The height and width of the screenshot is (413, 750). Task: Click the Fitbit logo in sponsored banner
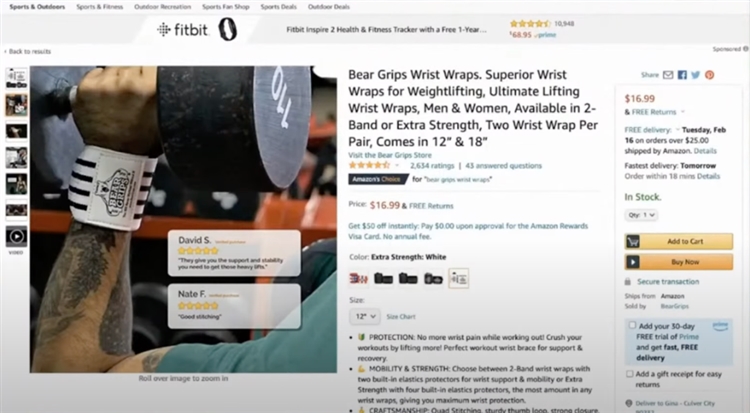click(x=183, y=30)
